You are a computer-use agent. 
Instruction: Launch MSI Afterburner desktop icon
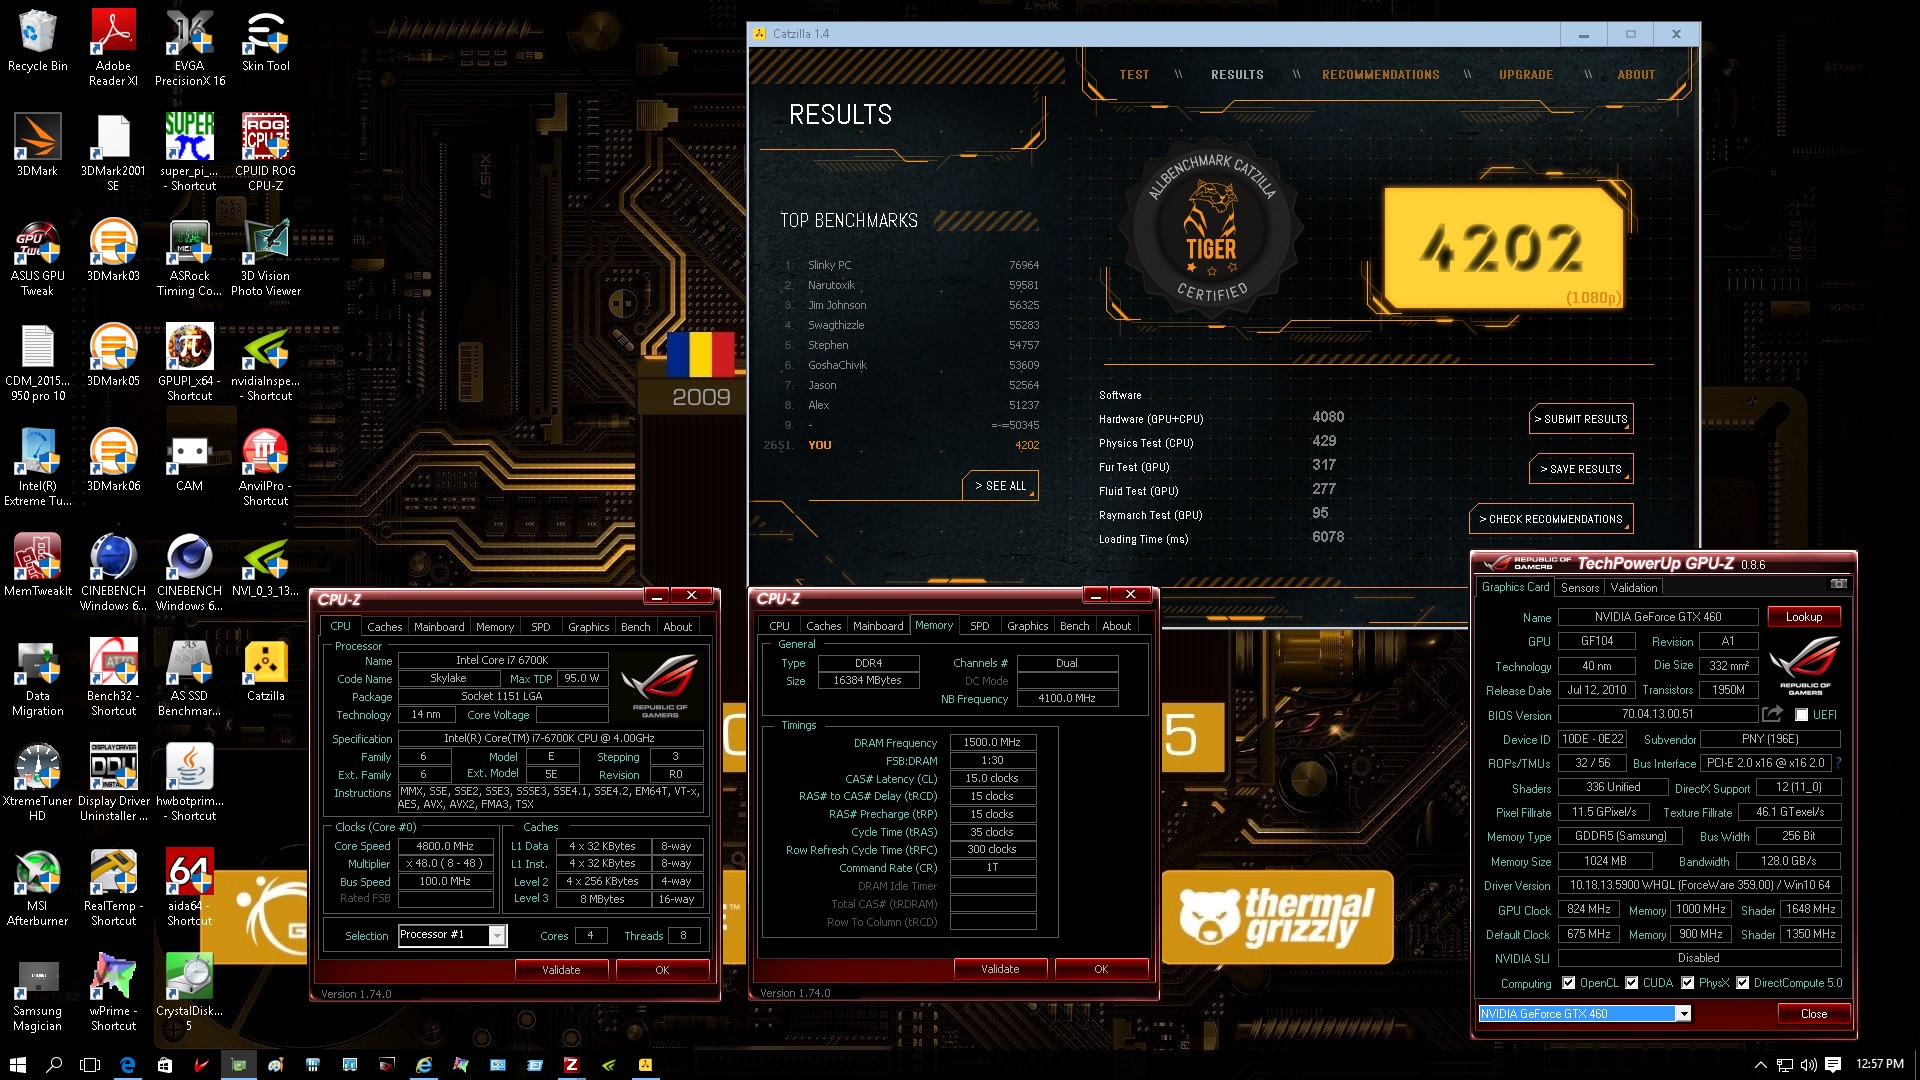point(38,888)
